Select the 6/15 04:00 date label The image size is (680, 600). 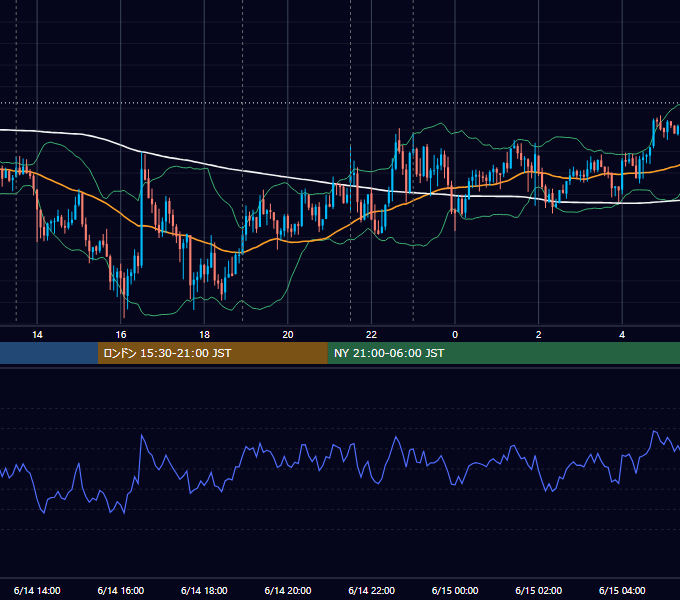tap(622, 590)
